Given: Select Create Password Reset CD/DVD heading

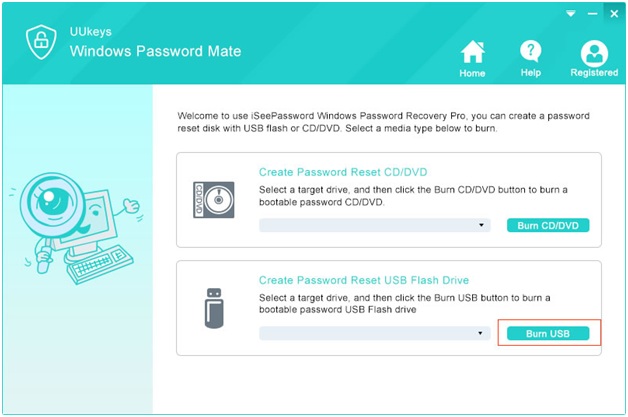Looking at the screenshot, I should 343,172.
